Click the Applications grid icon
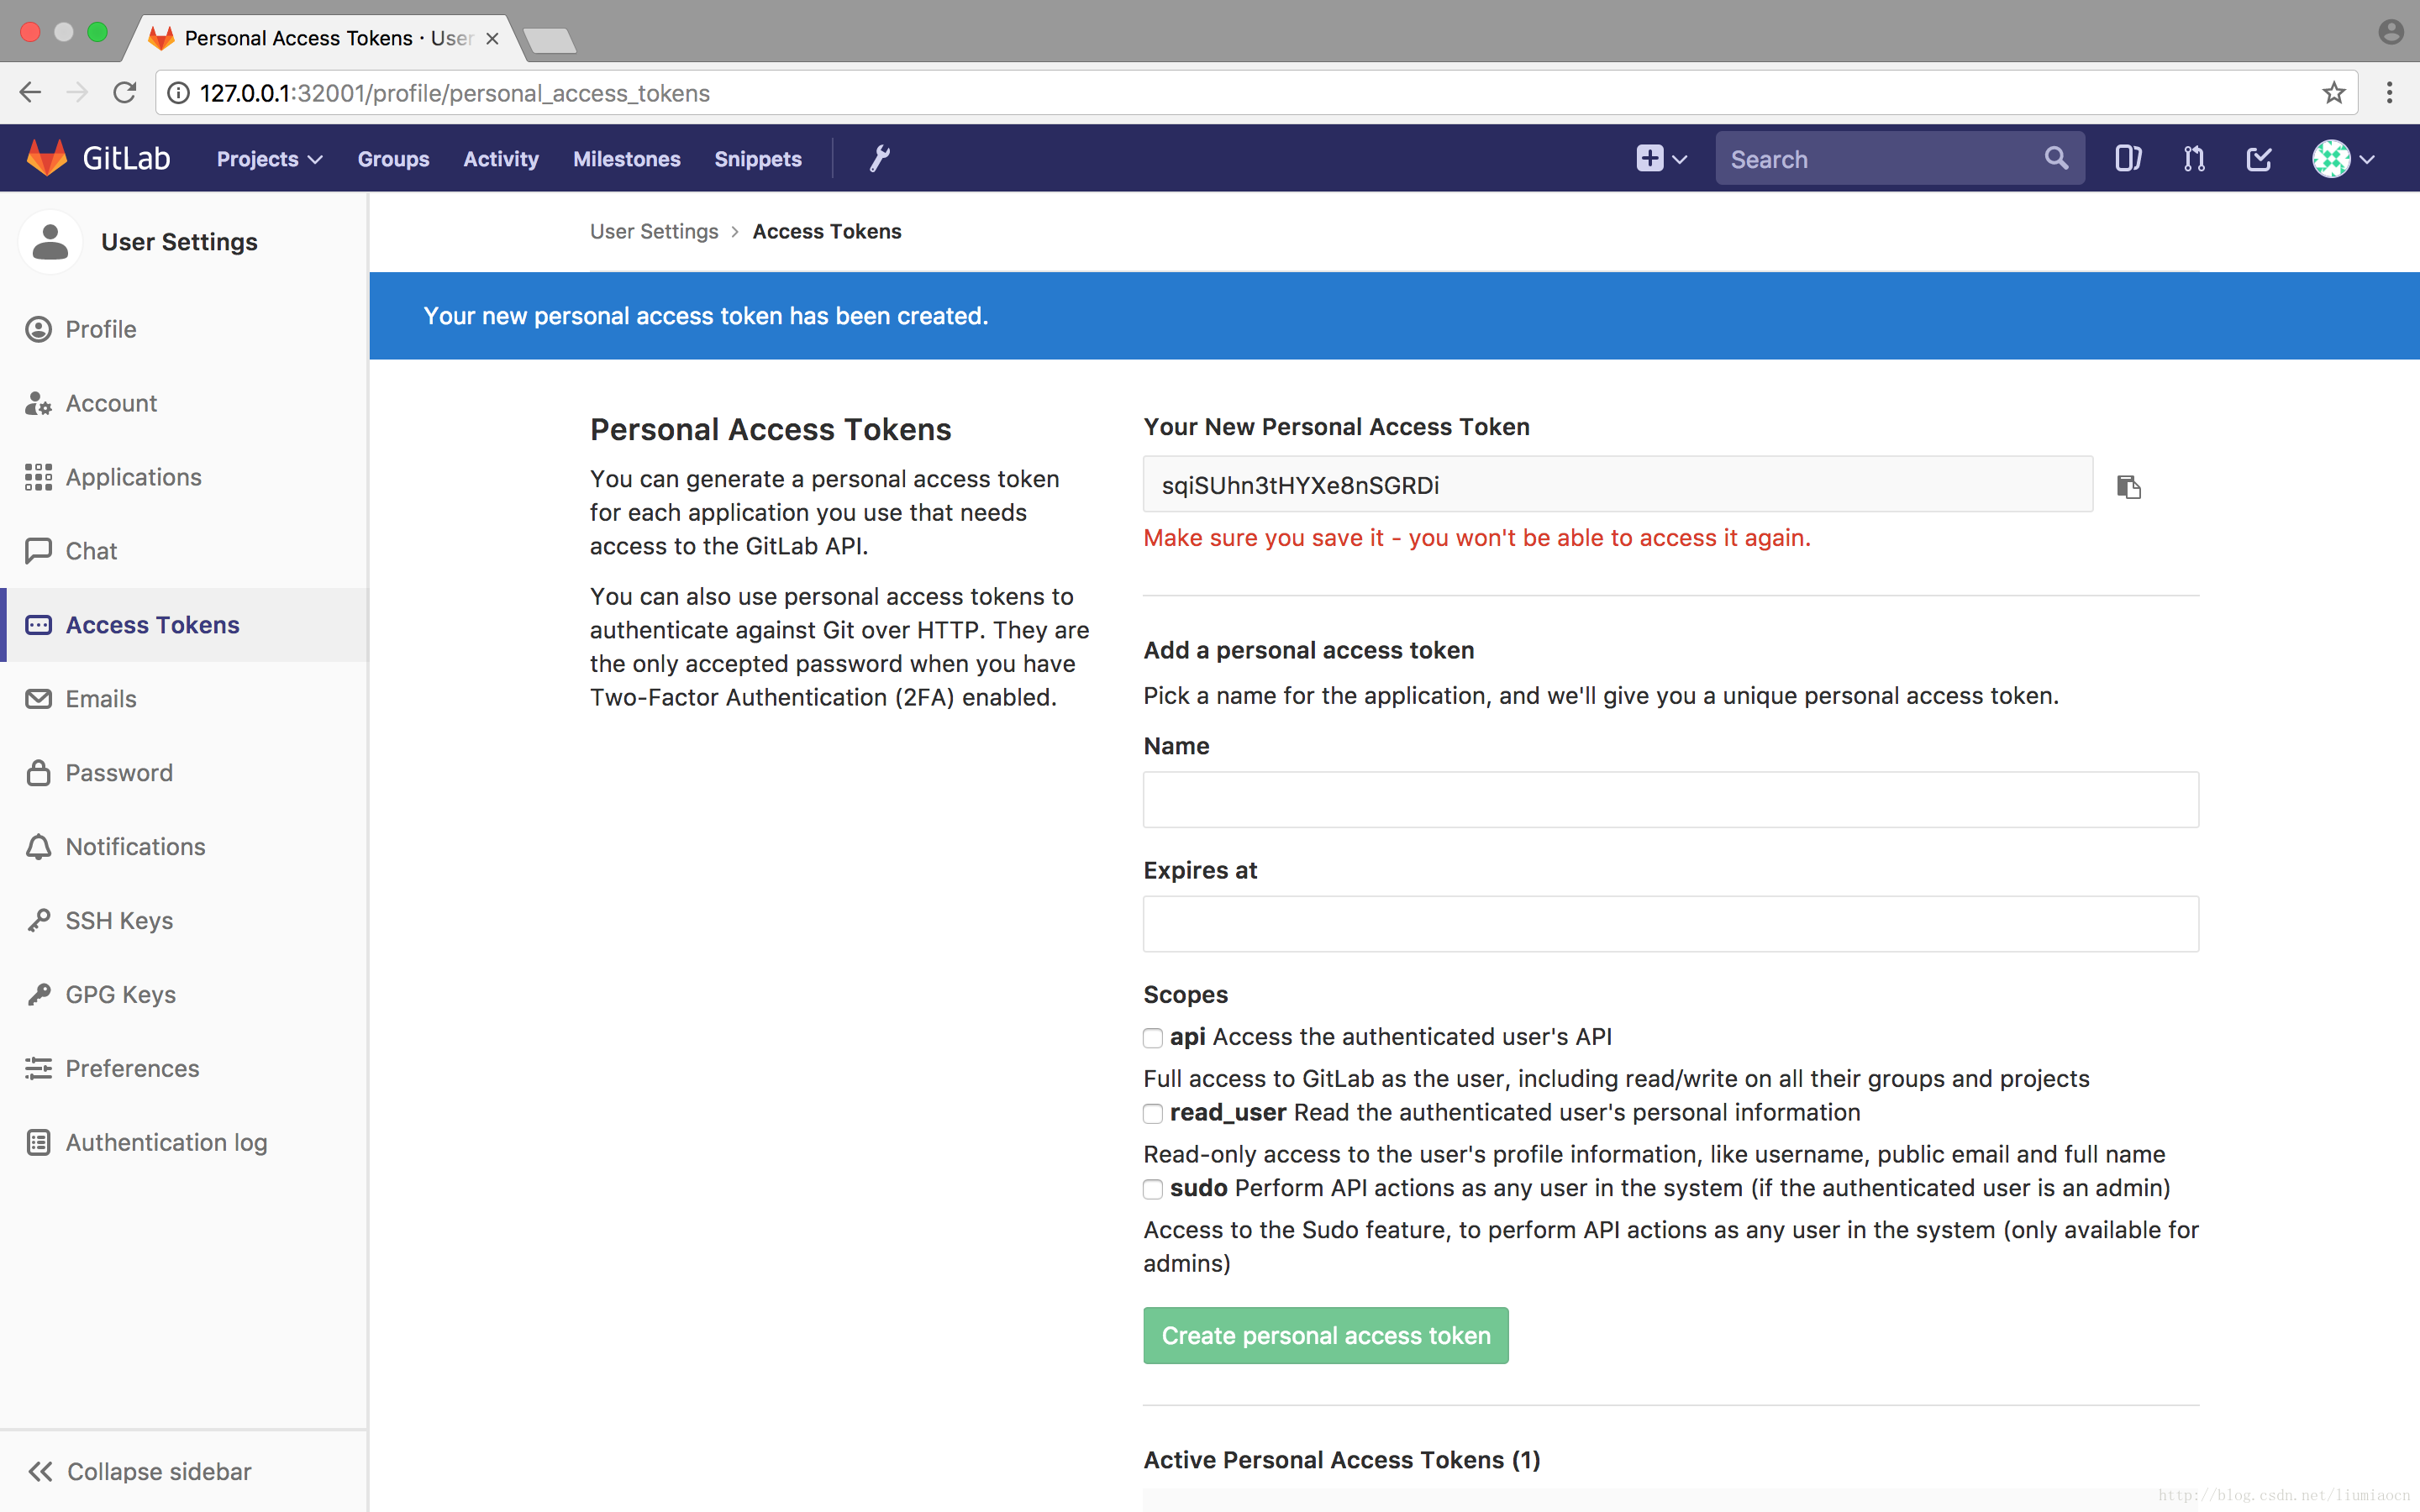The image size is (2420, 1512). coord(38,477)
